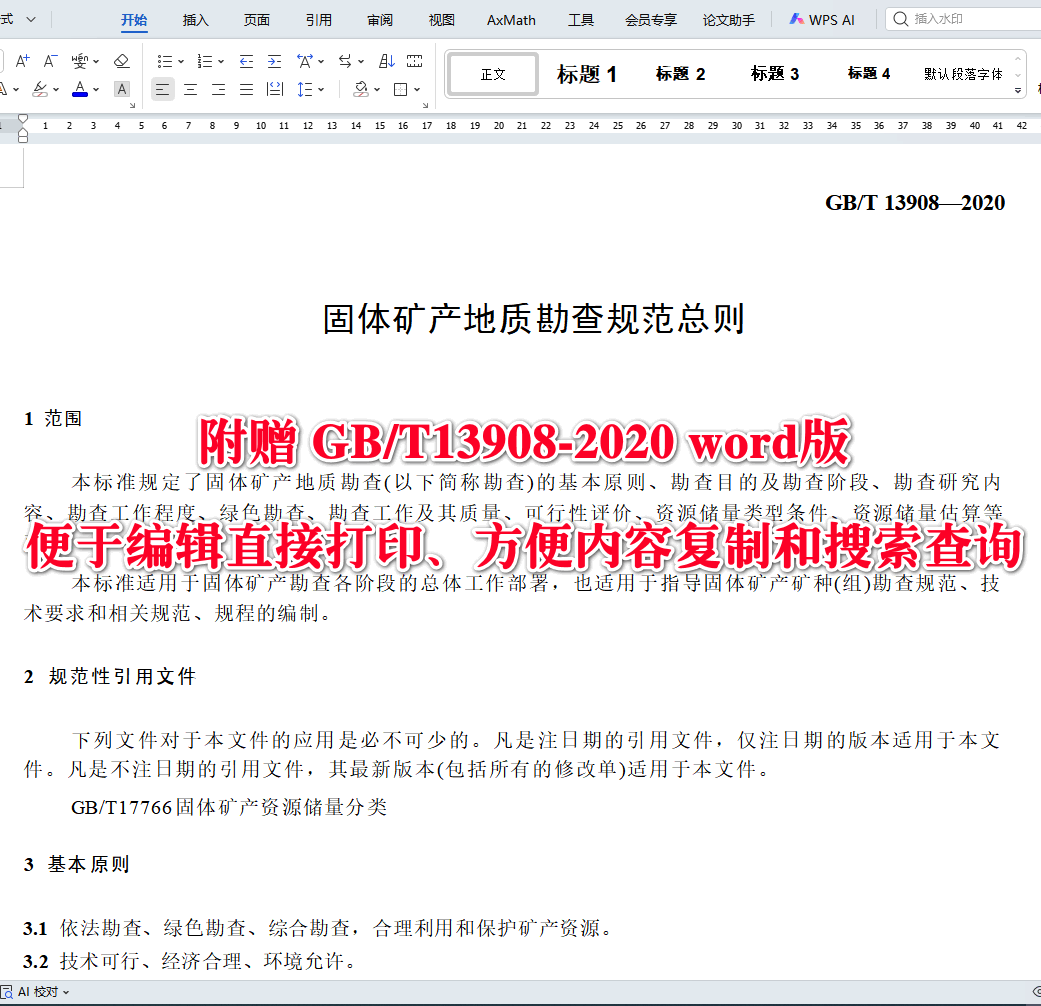
Task: Click the first-line indent marker on ruler
Action: point(23,119)
